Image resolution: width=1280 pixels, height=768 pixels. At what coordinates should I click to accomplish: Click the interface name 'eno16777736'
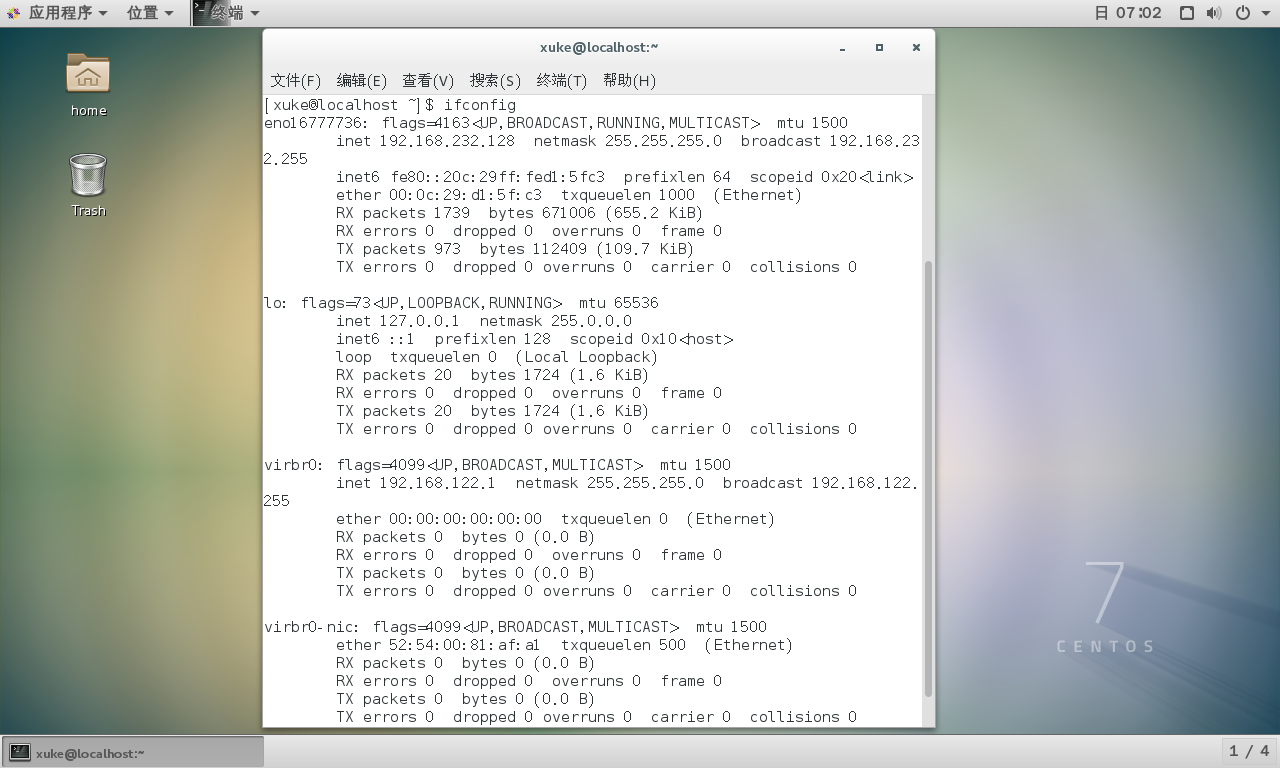pyautogui.click(x=314, y=123)
